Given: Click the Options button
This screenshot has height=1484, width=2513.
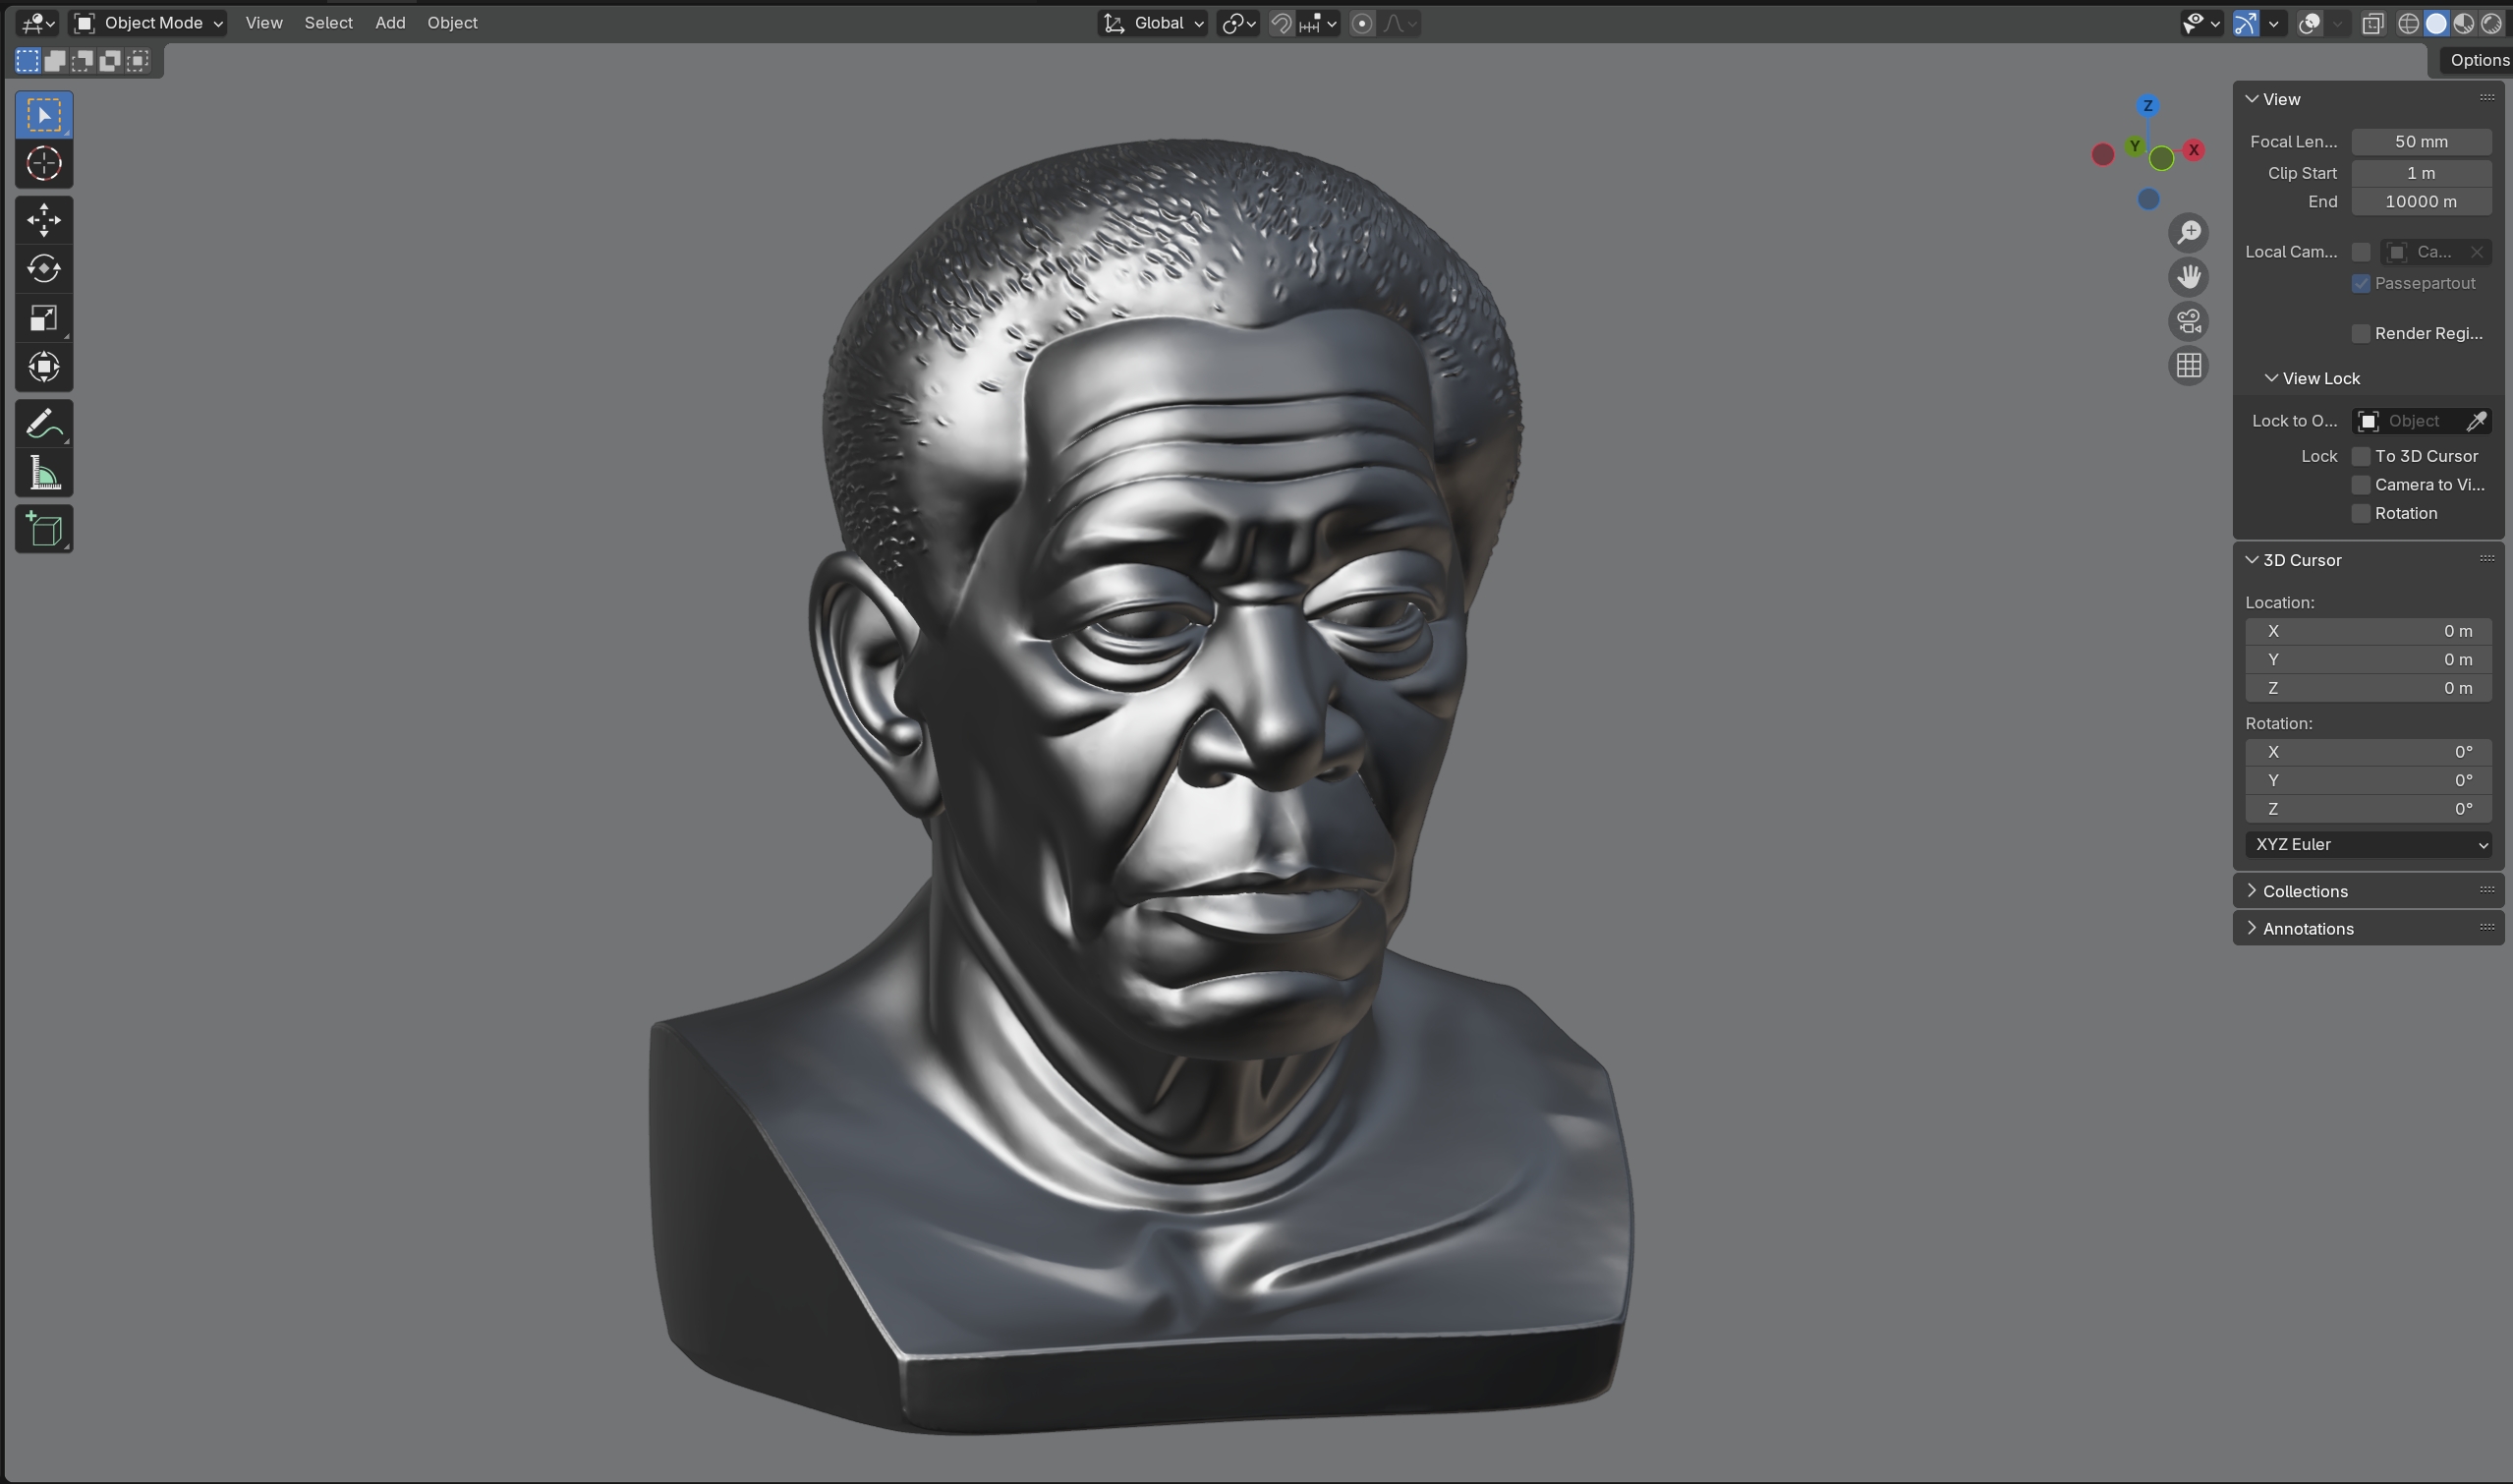Looking at the screenshot, I should click(x=2477, y=60).
